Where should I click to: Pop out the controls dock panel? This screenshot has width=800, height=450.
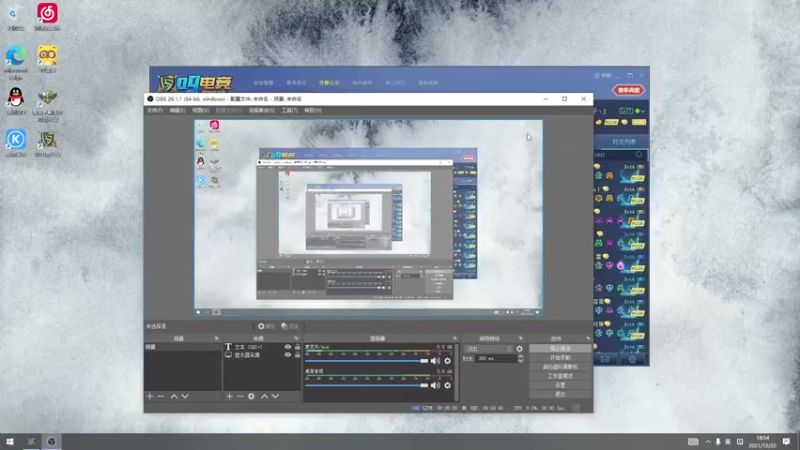[588, 338]
